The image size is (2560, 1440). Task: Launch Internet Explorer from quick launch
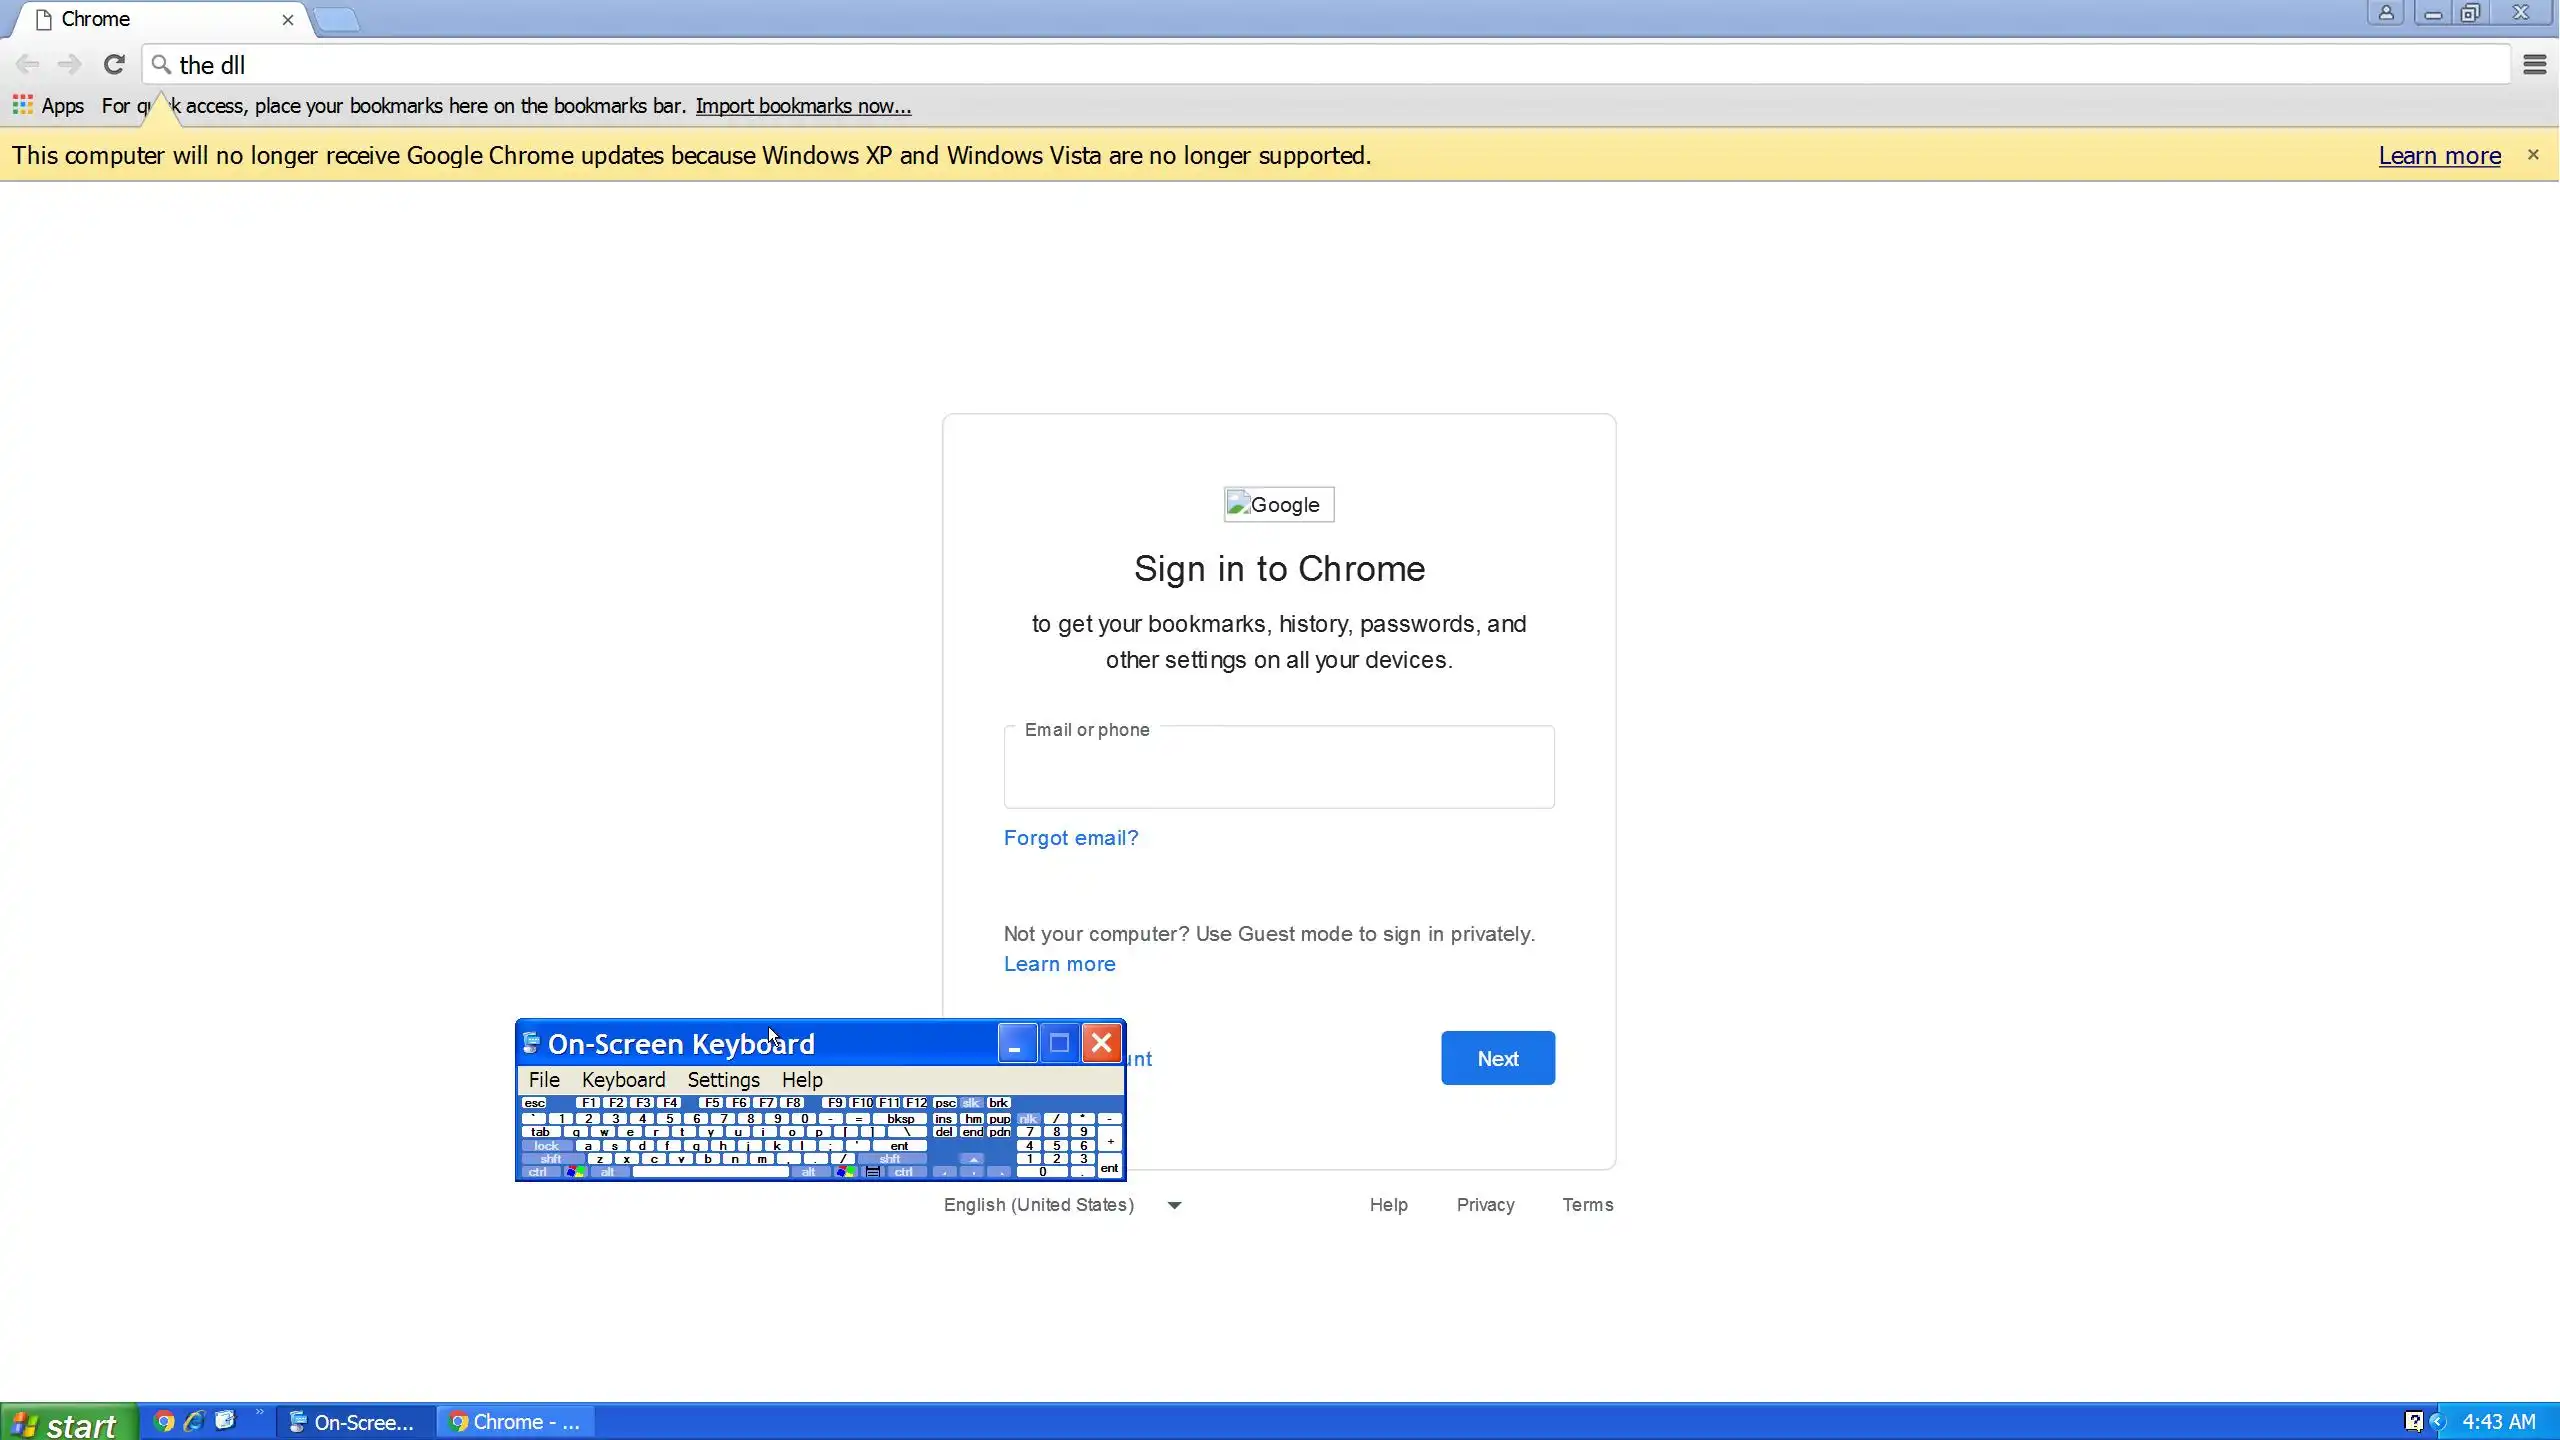pyautogui.click(x=194, y=1421)
